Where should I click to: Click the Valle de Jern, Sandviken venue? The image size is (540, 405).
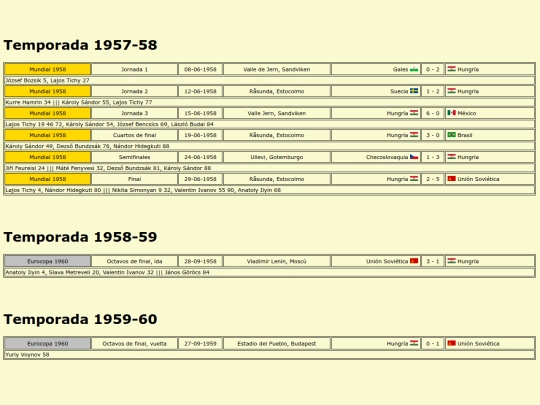tap(277, 69)
